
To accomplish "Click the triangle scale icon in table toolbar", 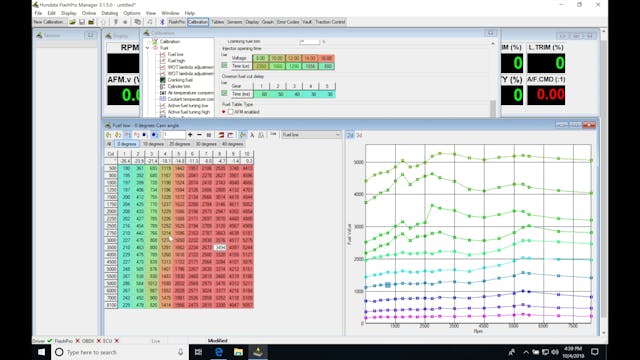I will 261,135.
